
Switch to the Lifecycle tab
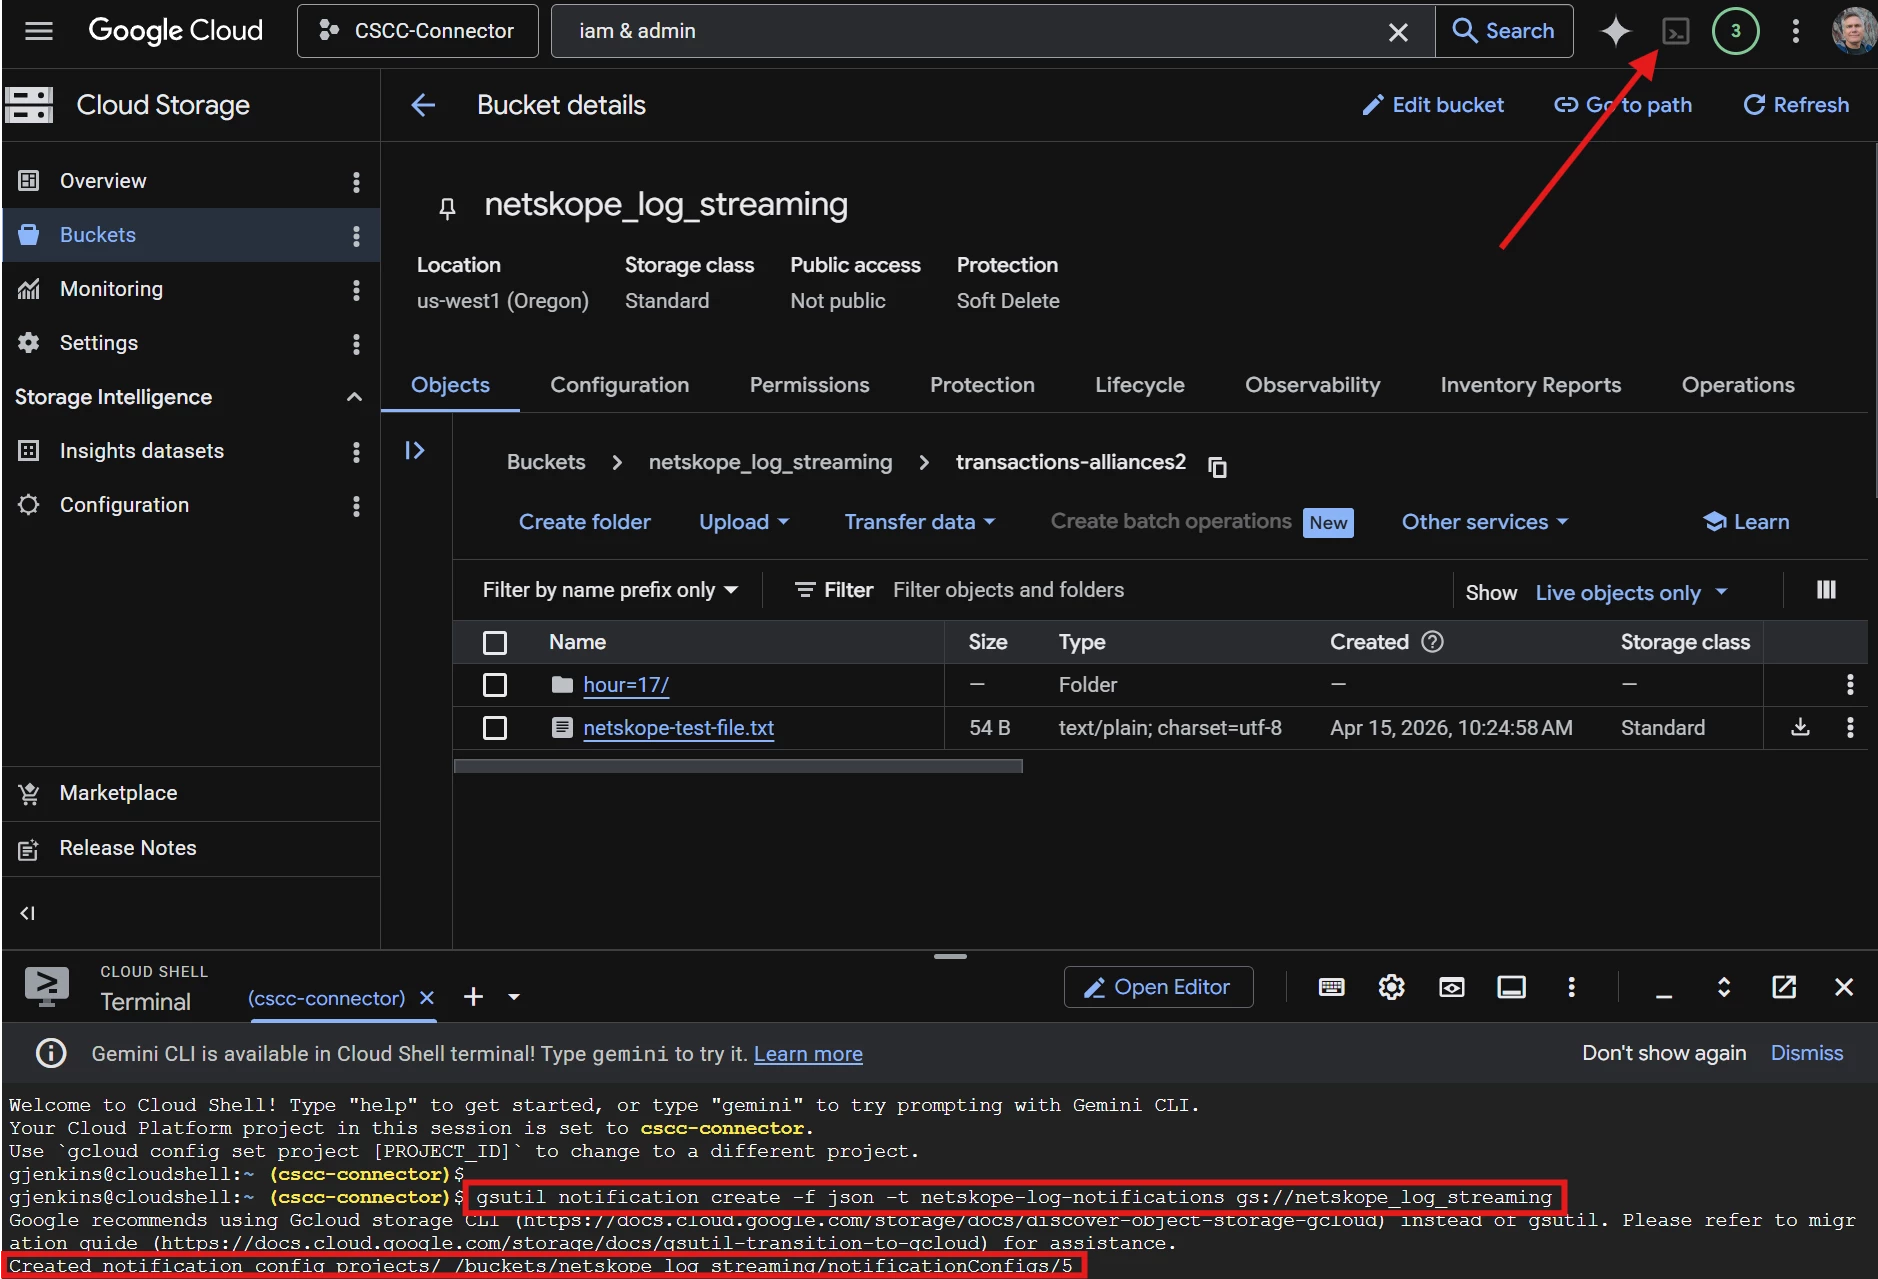1140,385
